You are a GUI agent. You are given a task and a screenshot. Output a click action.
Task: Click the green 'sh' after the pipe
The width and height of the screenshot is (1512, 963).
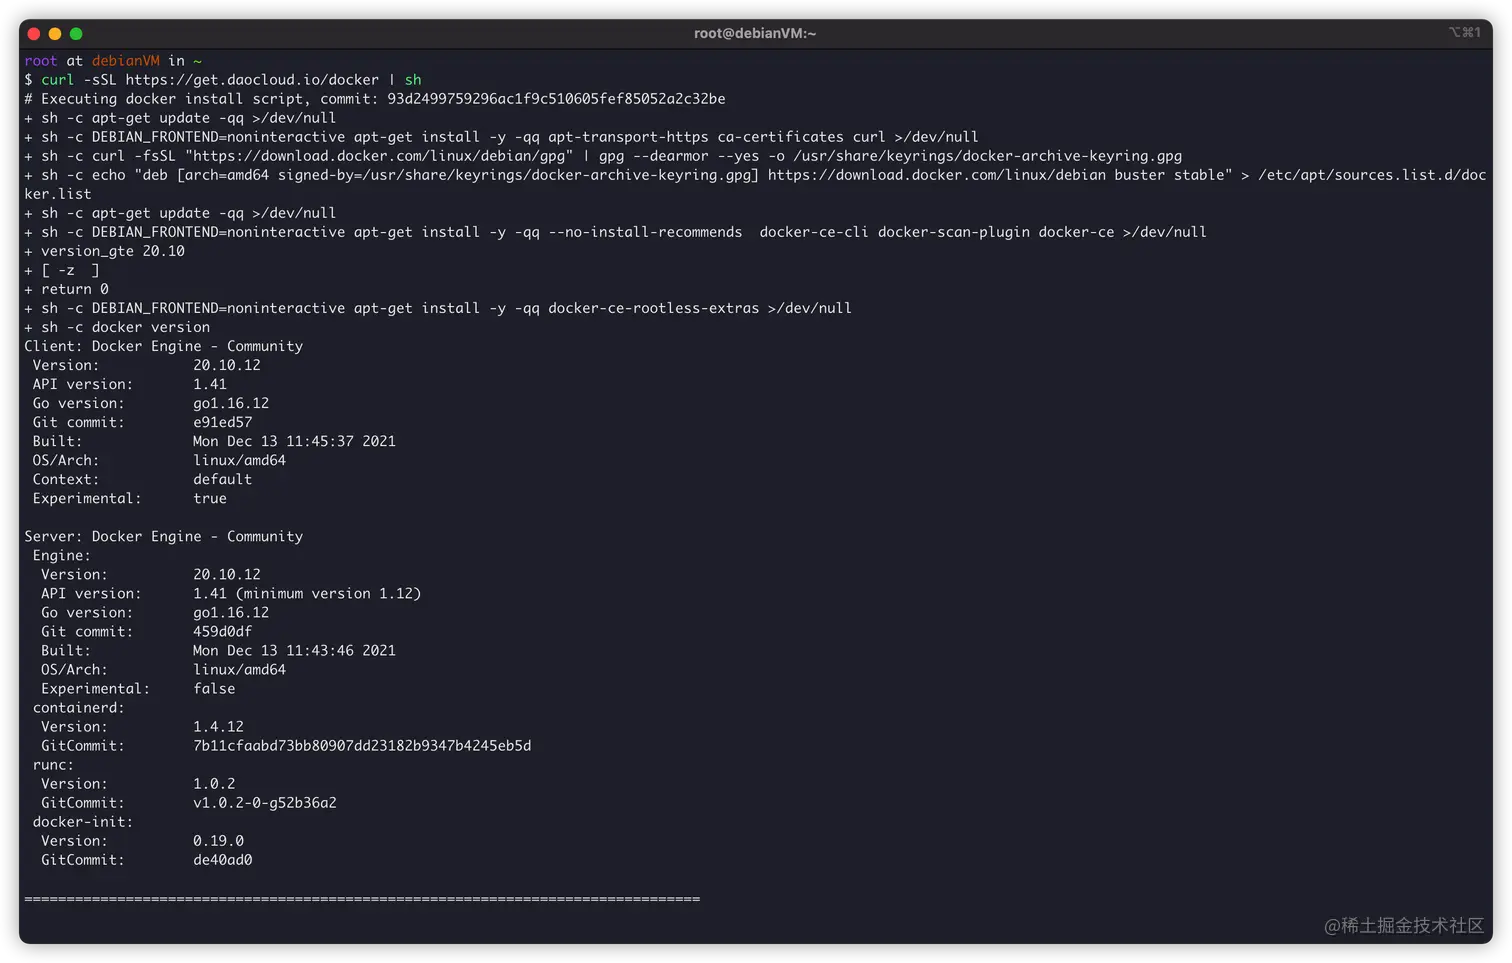(x=413, y=80)
